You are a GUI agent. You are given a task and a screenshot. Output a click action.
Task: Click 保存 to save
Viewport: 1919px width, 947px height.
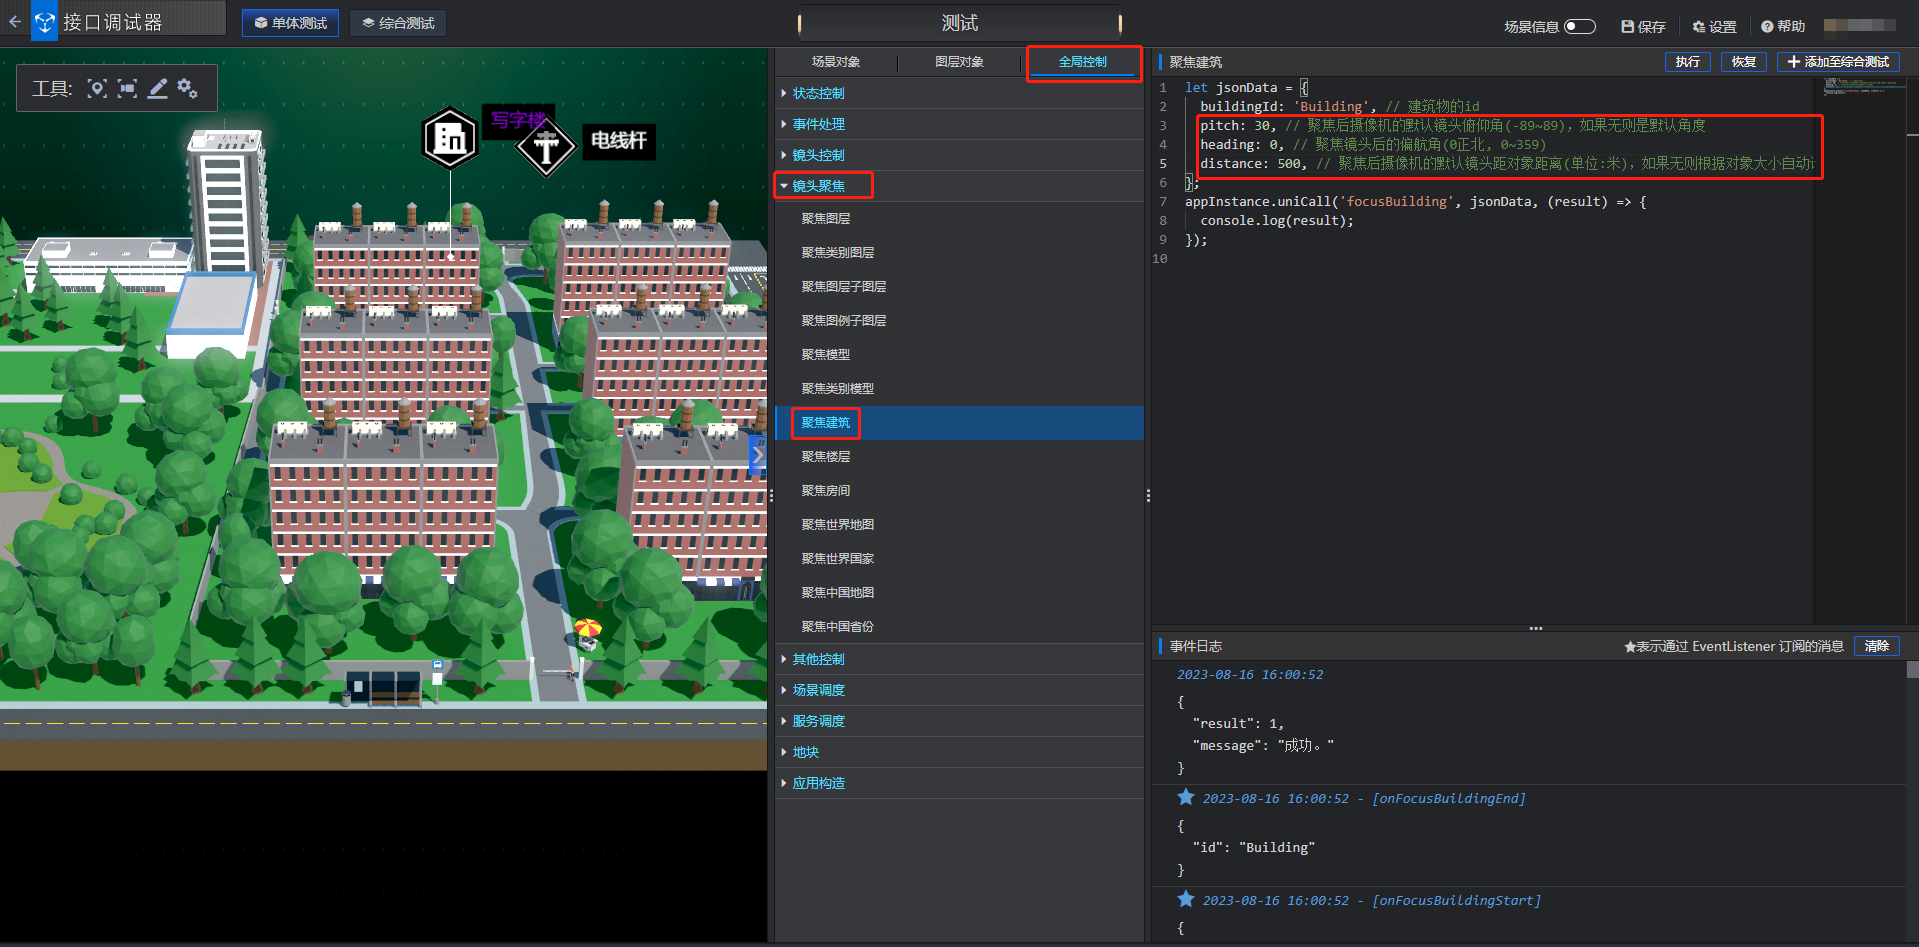click(1643, 26)
